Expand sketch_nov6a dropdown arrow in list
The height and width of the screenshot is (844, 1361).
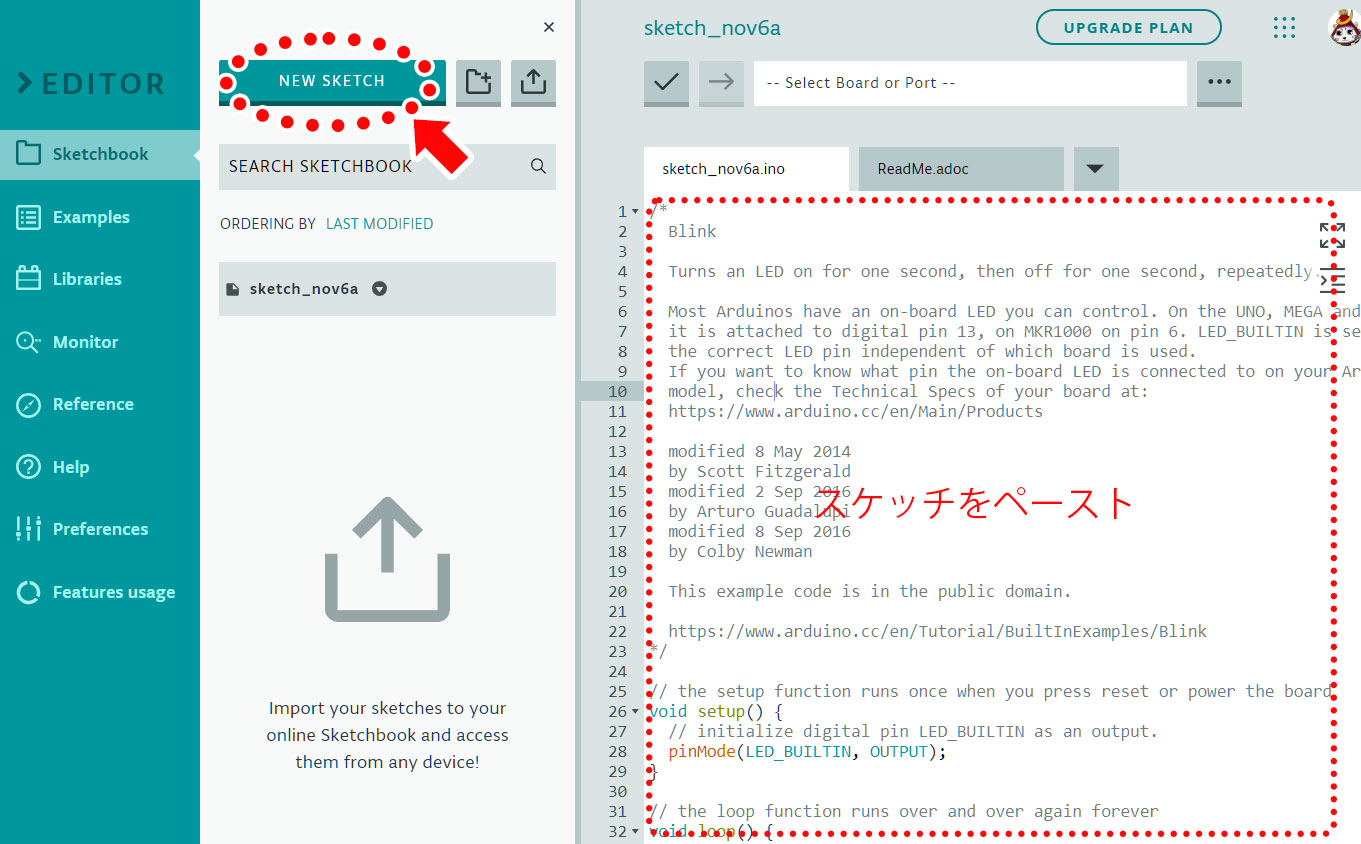[x=379, y=289]
